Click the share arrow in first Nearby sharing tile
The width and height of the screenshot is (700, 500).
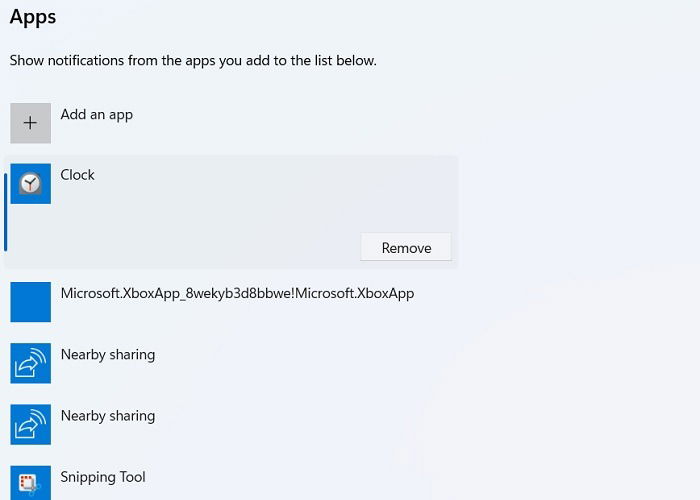tap(30, 363)
